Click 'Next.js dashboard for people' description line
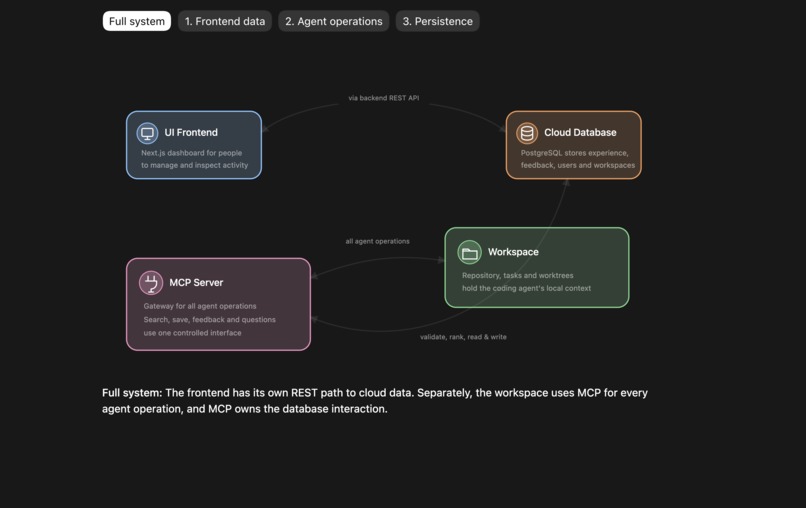The height and width of the screenshot is (508, 806). 191,153
